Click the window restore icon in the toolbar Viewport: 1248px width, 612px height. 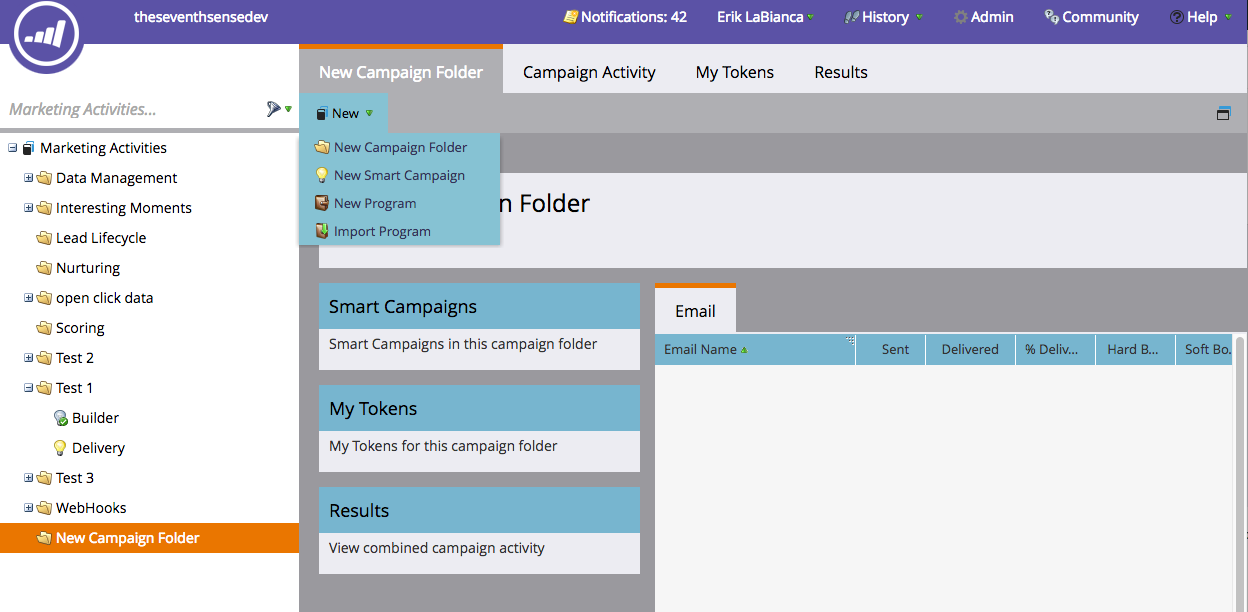pos(1223,114)
